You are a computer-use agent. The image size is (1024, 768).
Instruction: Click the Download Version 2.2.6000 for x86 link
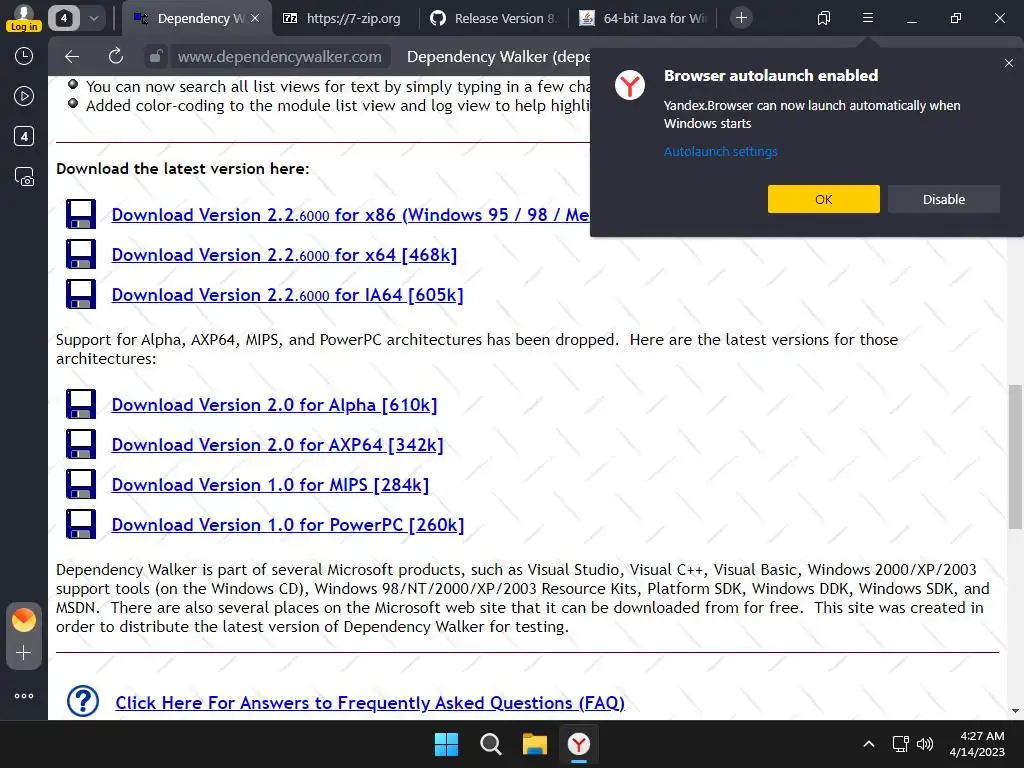click(350, 215)
